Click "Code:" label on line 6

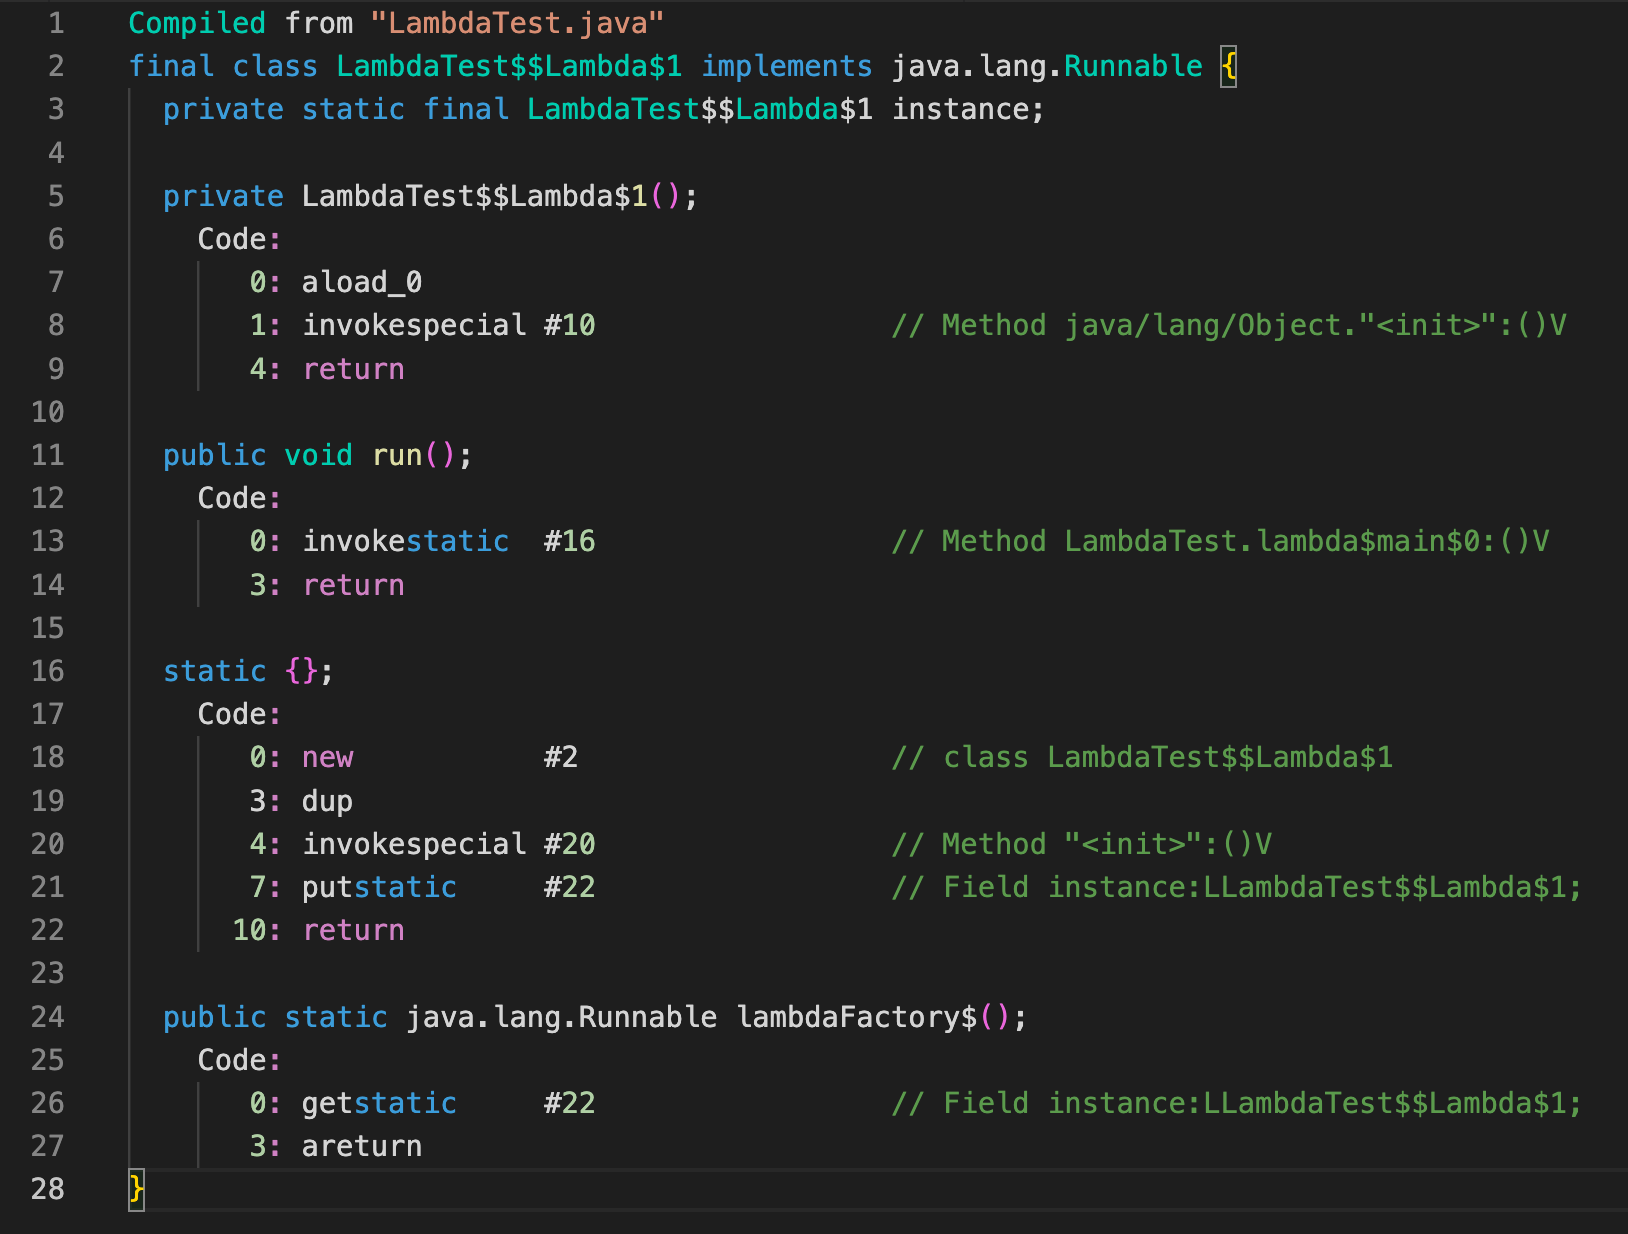[x=240, y=239]
